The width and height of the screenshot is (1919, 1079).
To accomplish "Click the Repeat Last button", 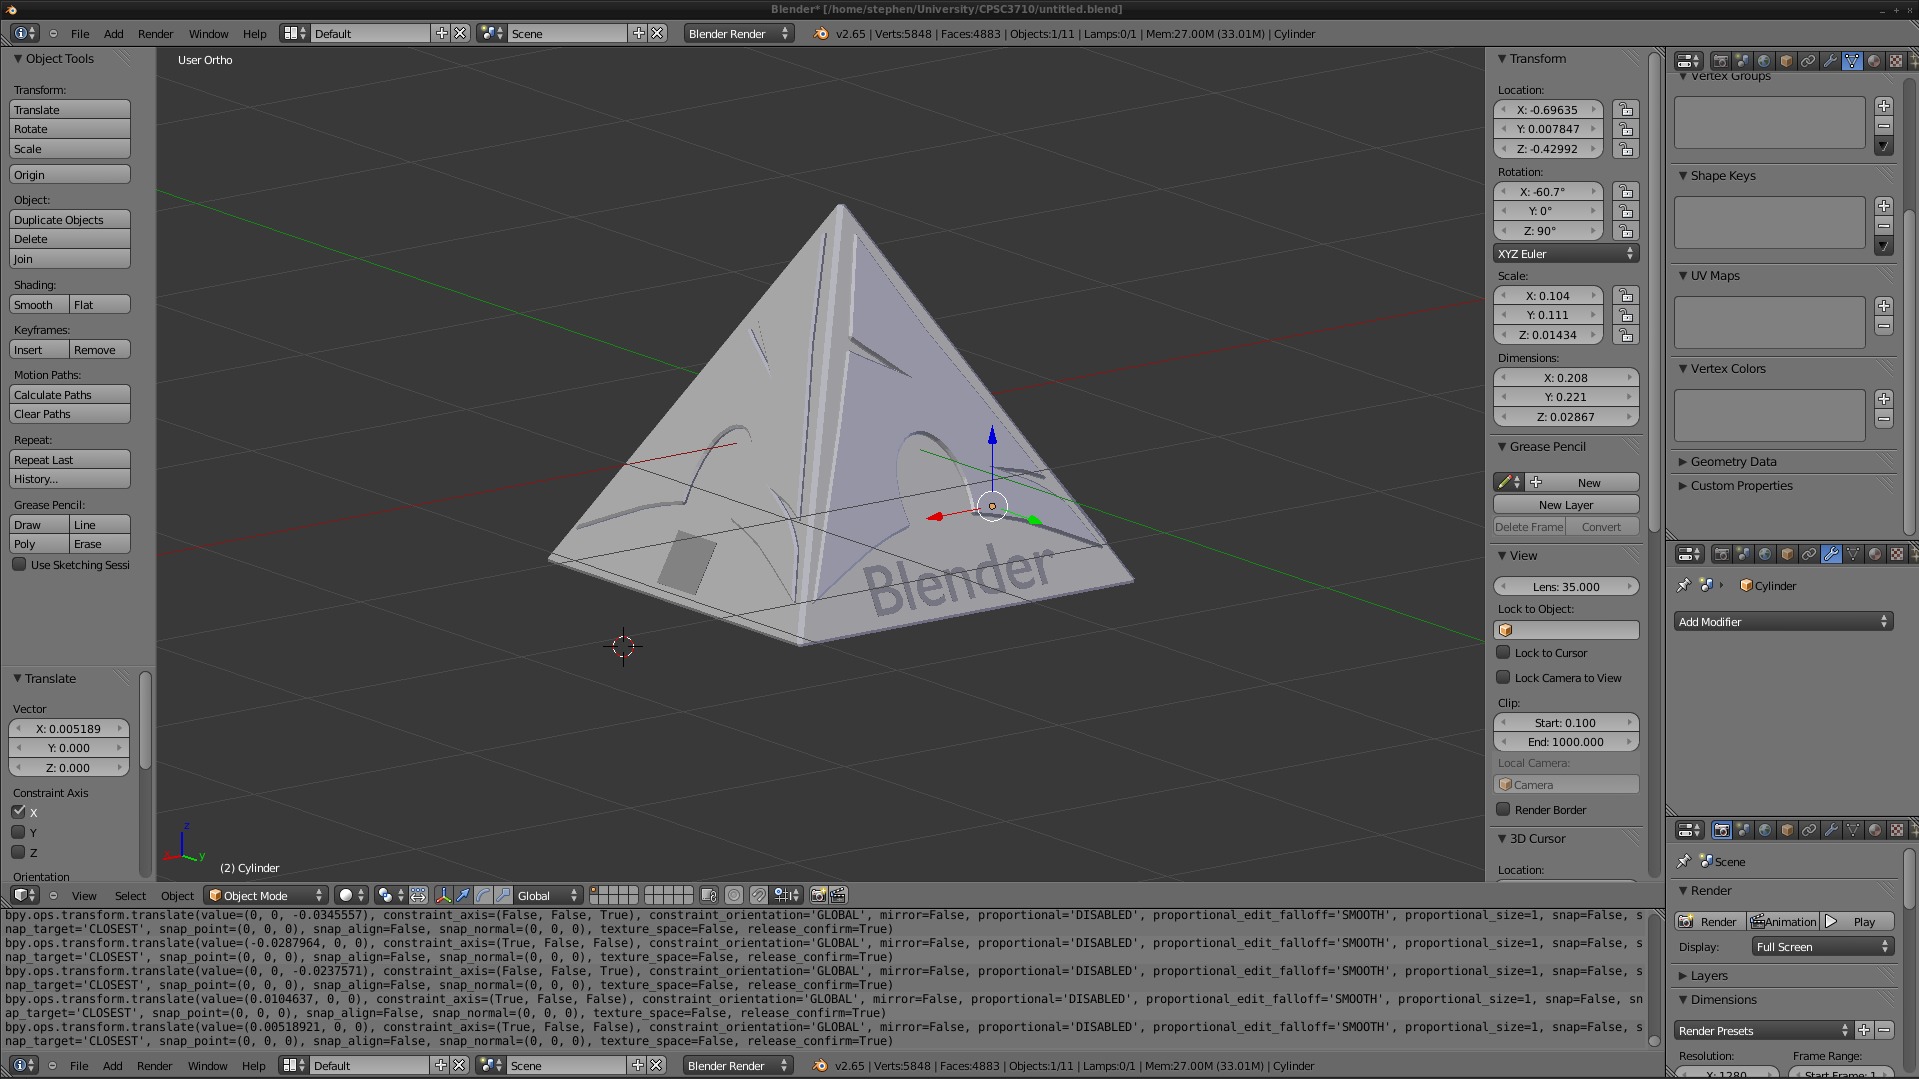I will (x=70, y=460).
